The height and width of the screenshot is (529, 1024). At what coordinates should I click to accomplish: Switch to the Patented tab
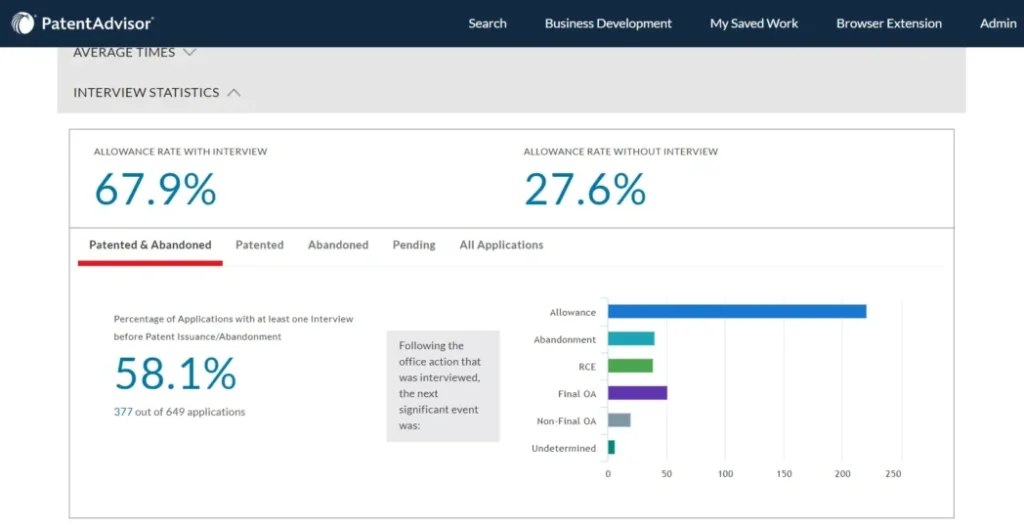pyautogui.click(x=259, y=245)
